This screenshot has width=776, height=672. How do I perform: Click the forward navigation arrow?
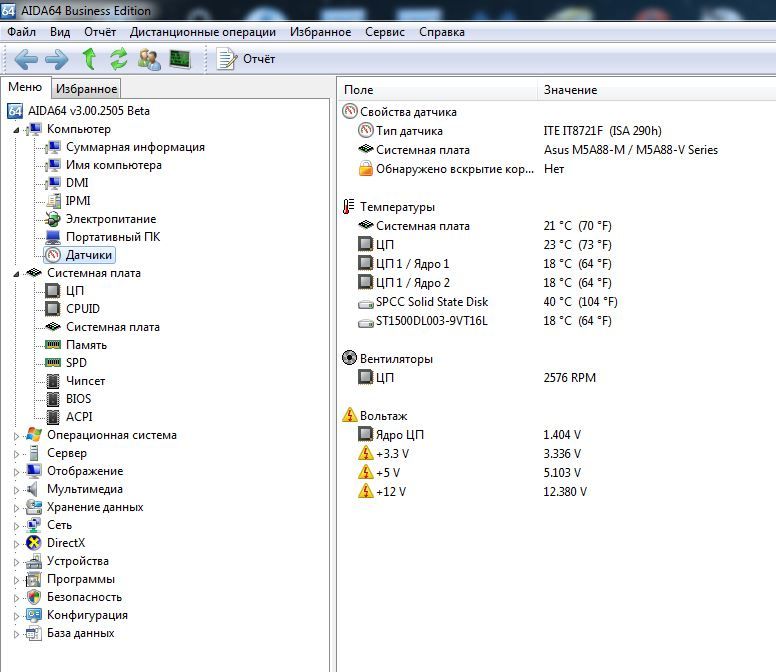(x=57, y=59)
